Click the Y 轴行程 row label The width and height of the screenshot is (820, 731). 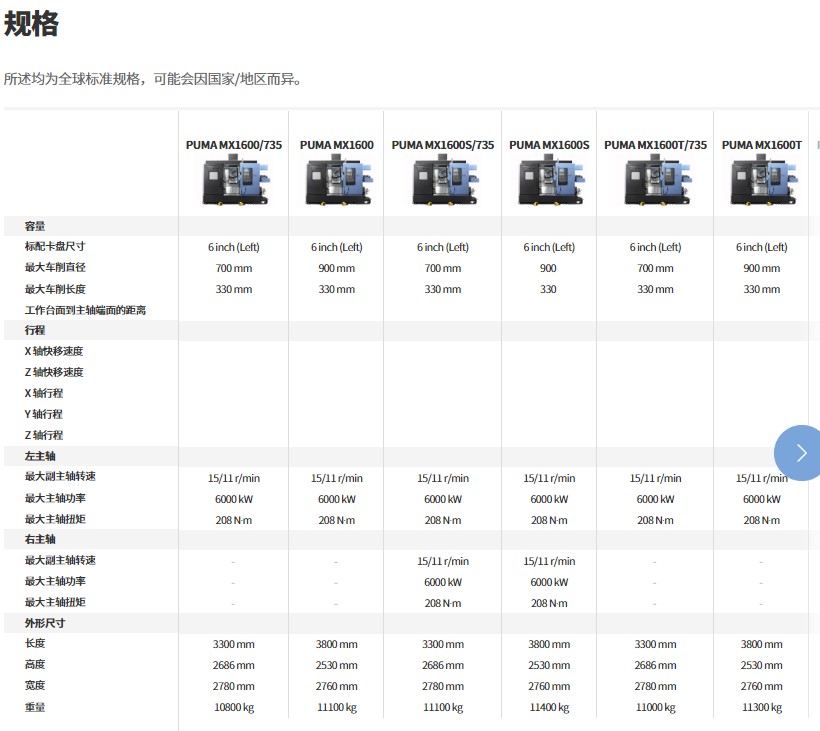pyautogui.click(x=44, y=414)
